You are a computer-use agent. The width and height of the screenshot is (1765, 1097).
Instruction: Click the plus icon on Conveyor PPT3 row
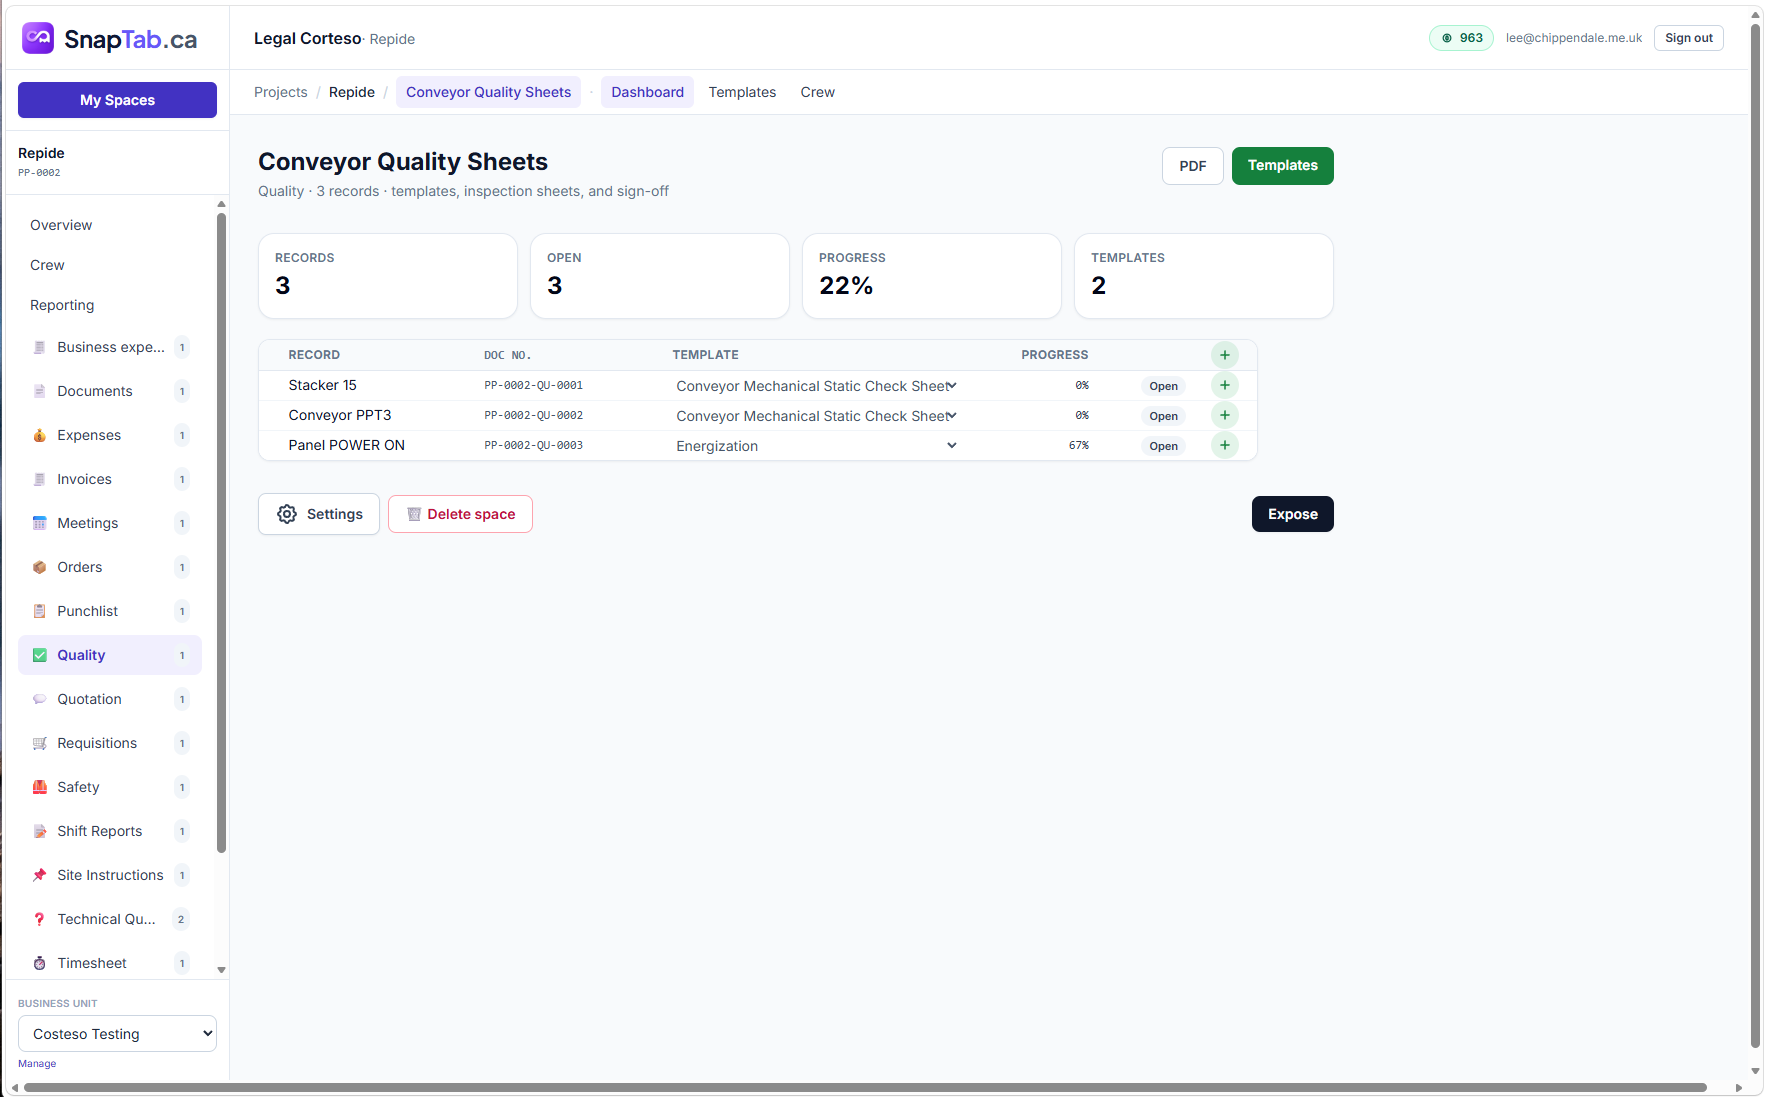click(x=1225, y=415)
